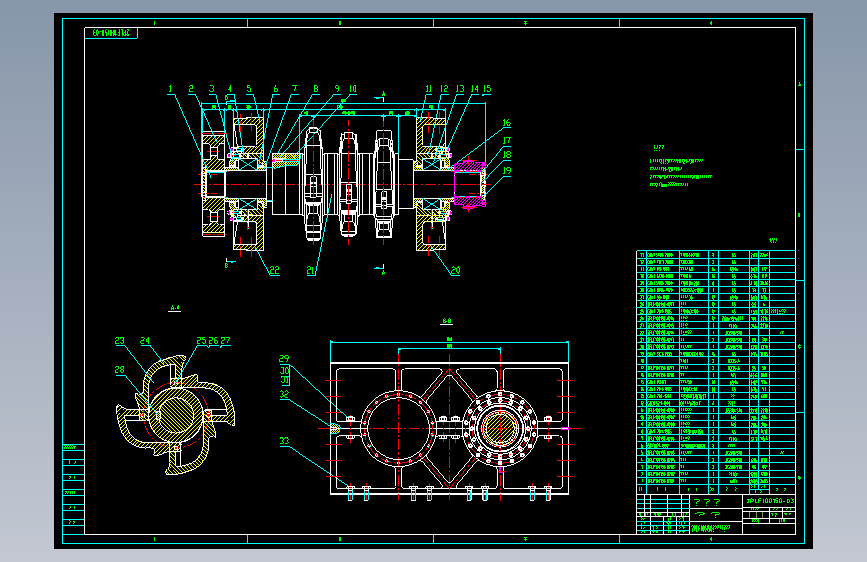Click part balloon number 1
The image size is (867, 562).
coord(170,89)
